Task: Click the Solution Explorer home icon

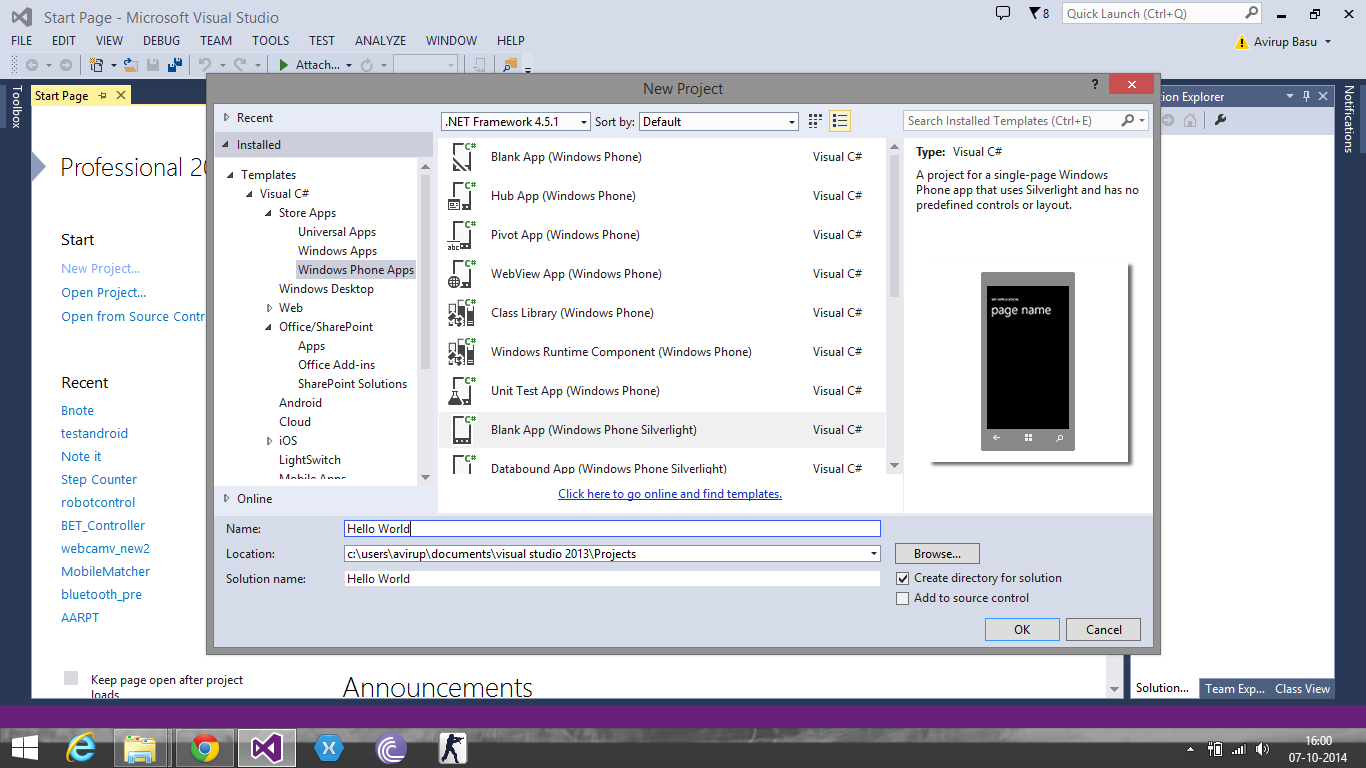Action: [x=1190, y=121]
